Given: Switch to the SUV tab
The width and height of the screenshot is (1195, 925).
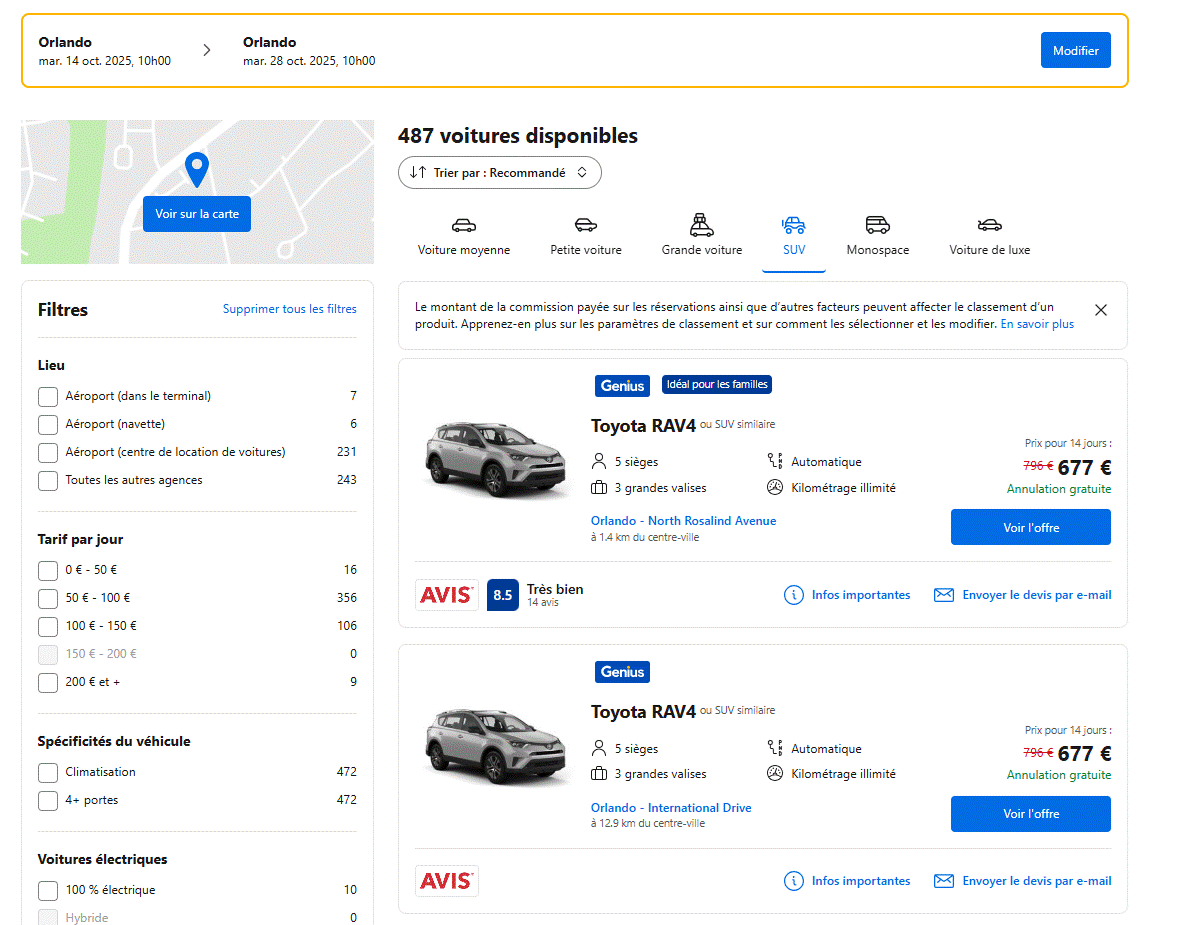Looking at the screenshot, I should (794, 238).
